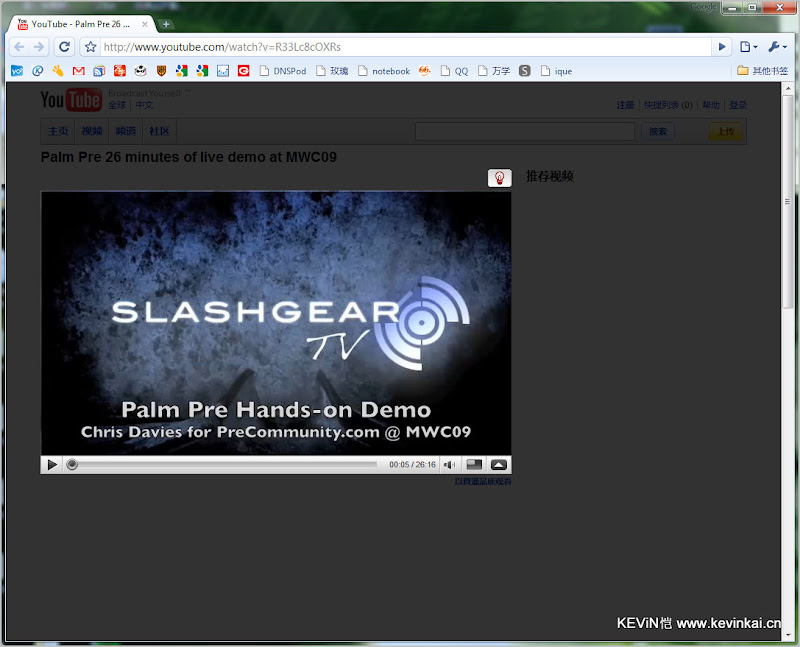Open the 玫瑰 bookmark
Screen dimensions: 800x647
[x=332, y=71]
